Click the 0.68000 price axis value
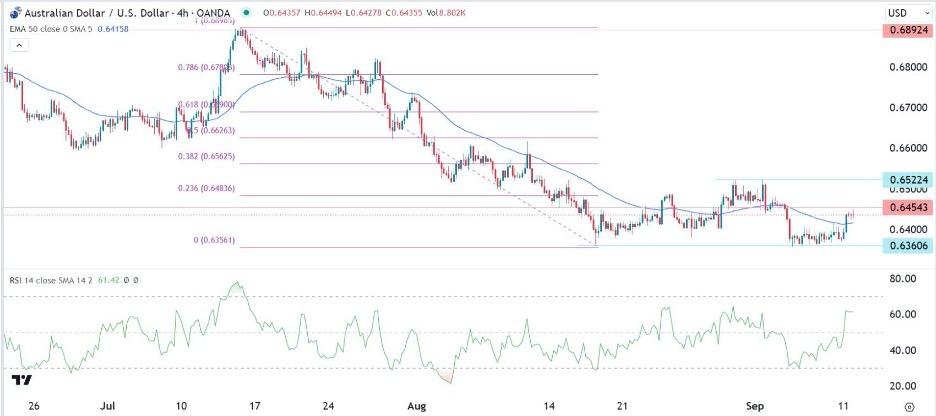Viewport: 936px width, 416px height. point(909,67)
